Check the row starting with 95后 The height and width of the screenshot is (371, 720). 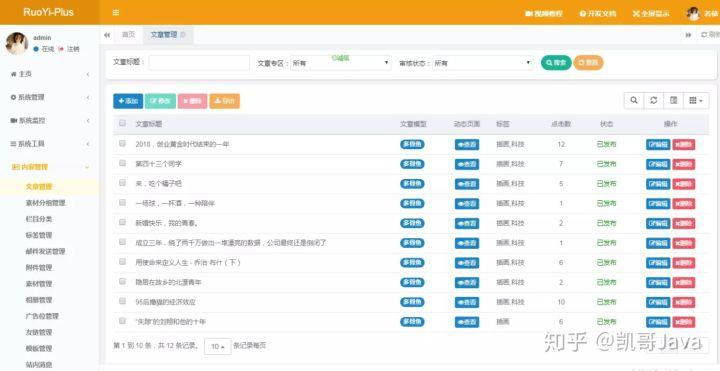(123, 301)
